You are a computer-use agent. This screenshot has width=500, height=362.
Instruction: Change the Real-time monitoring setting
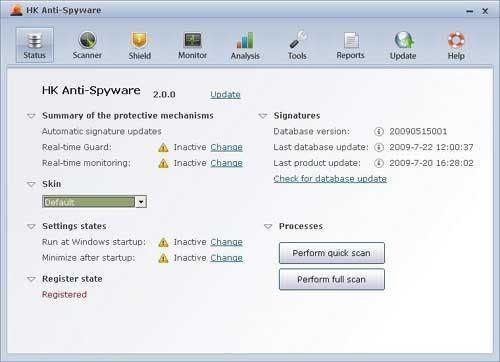point(226,163)
